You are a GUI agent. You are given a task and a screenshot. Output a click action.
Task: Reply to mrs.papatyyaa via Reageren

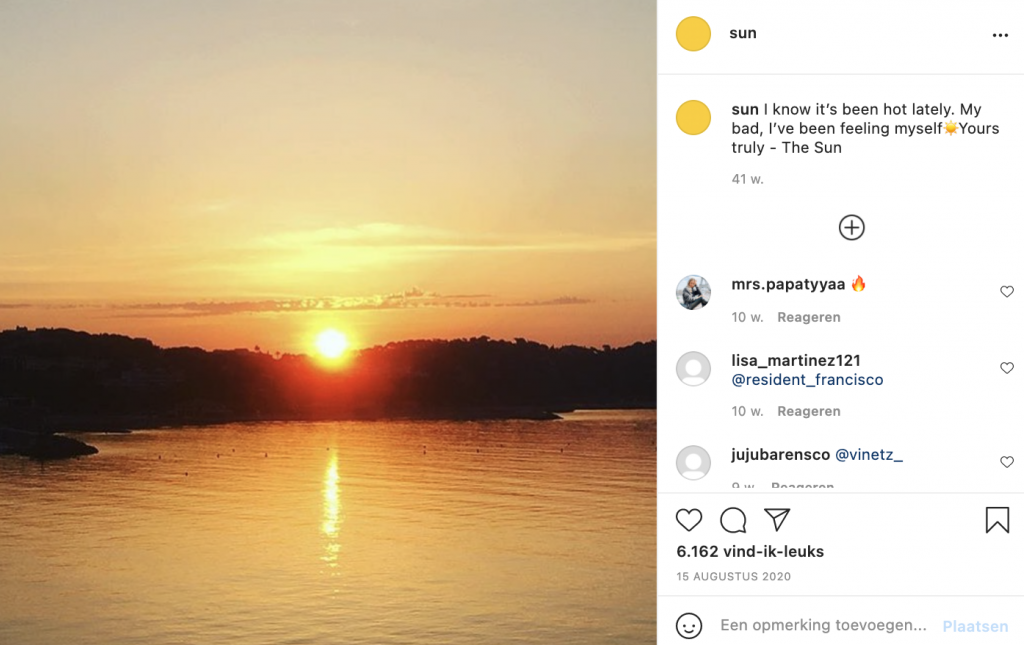click(808, 317)
